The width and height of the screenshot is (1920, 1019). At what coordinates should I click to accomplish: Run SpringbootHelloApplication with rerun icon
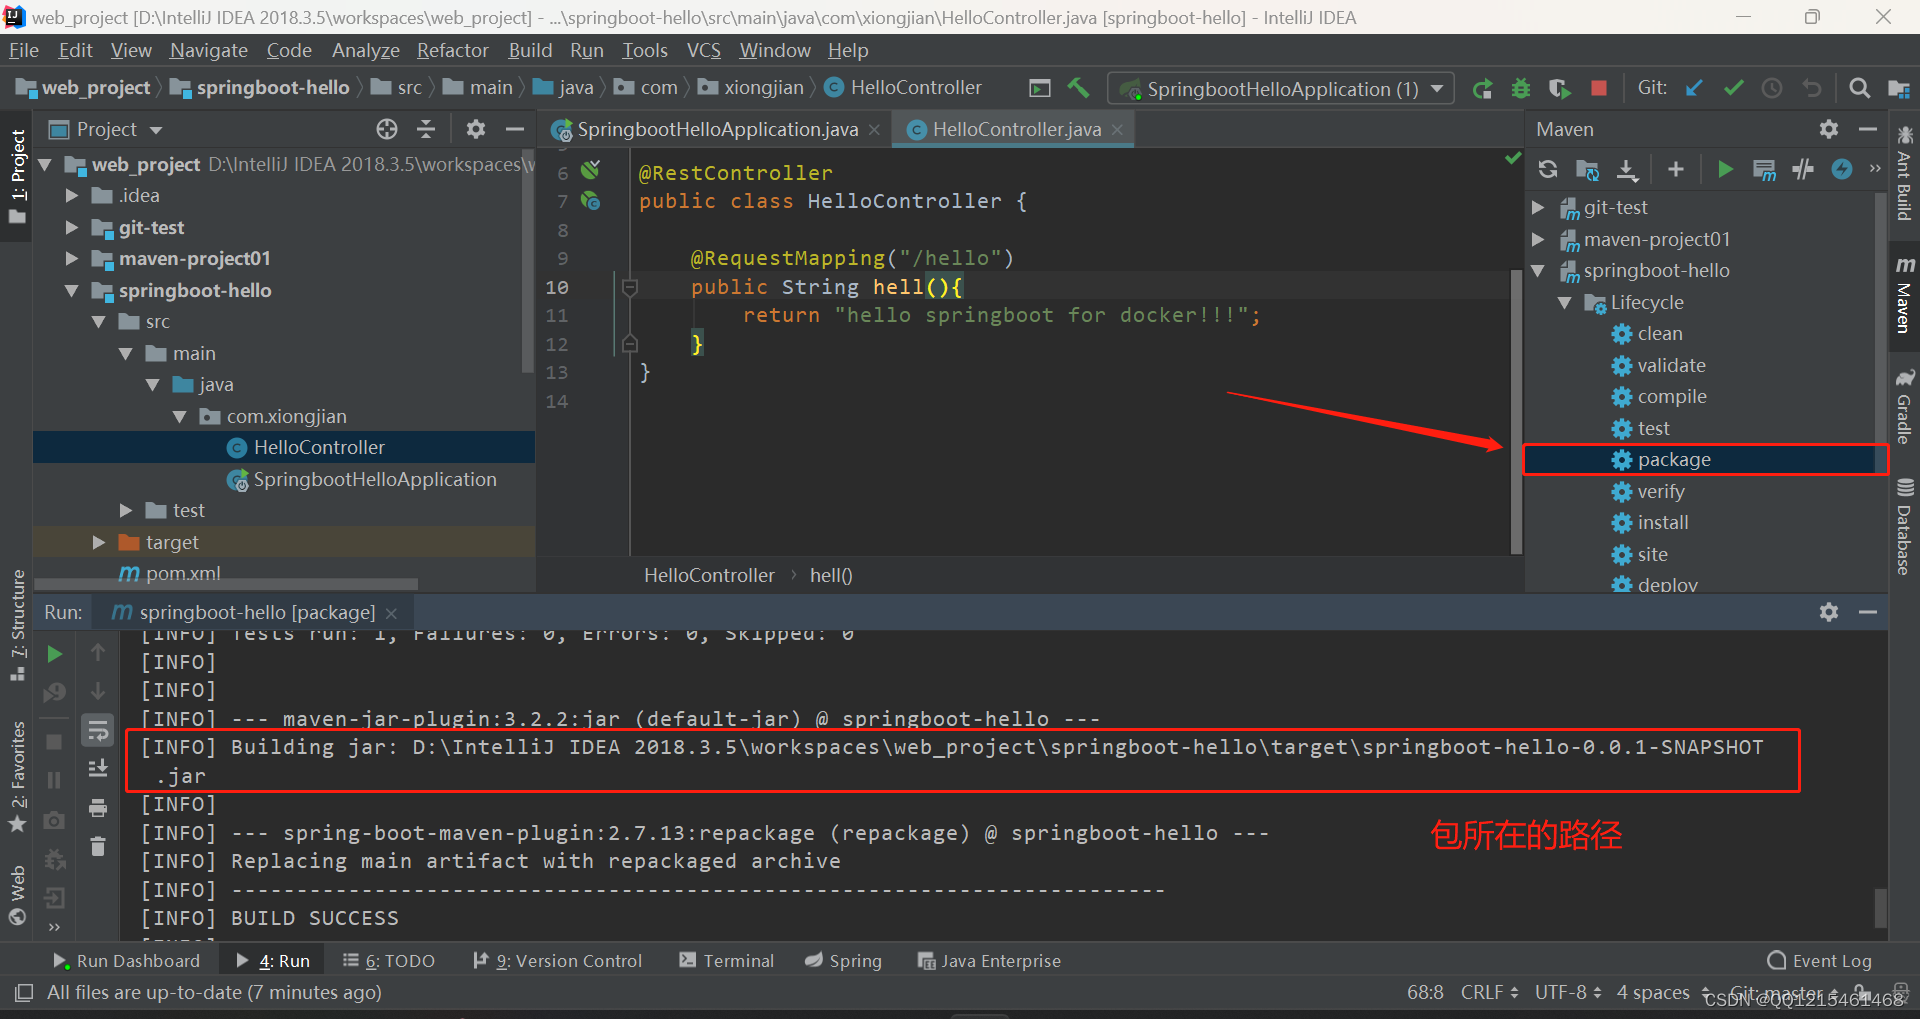click(x=1482, y=89)
